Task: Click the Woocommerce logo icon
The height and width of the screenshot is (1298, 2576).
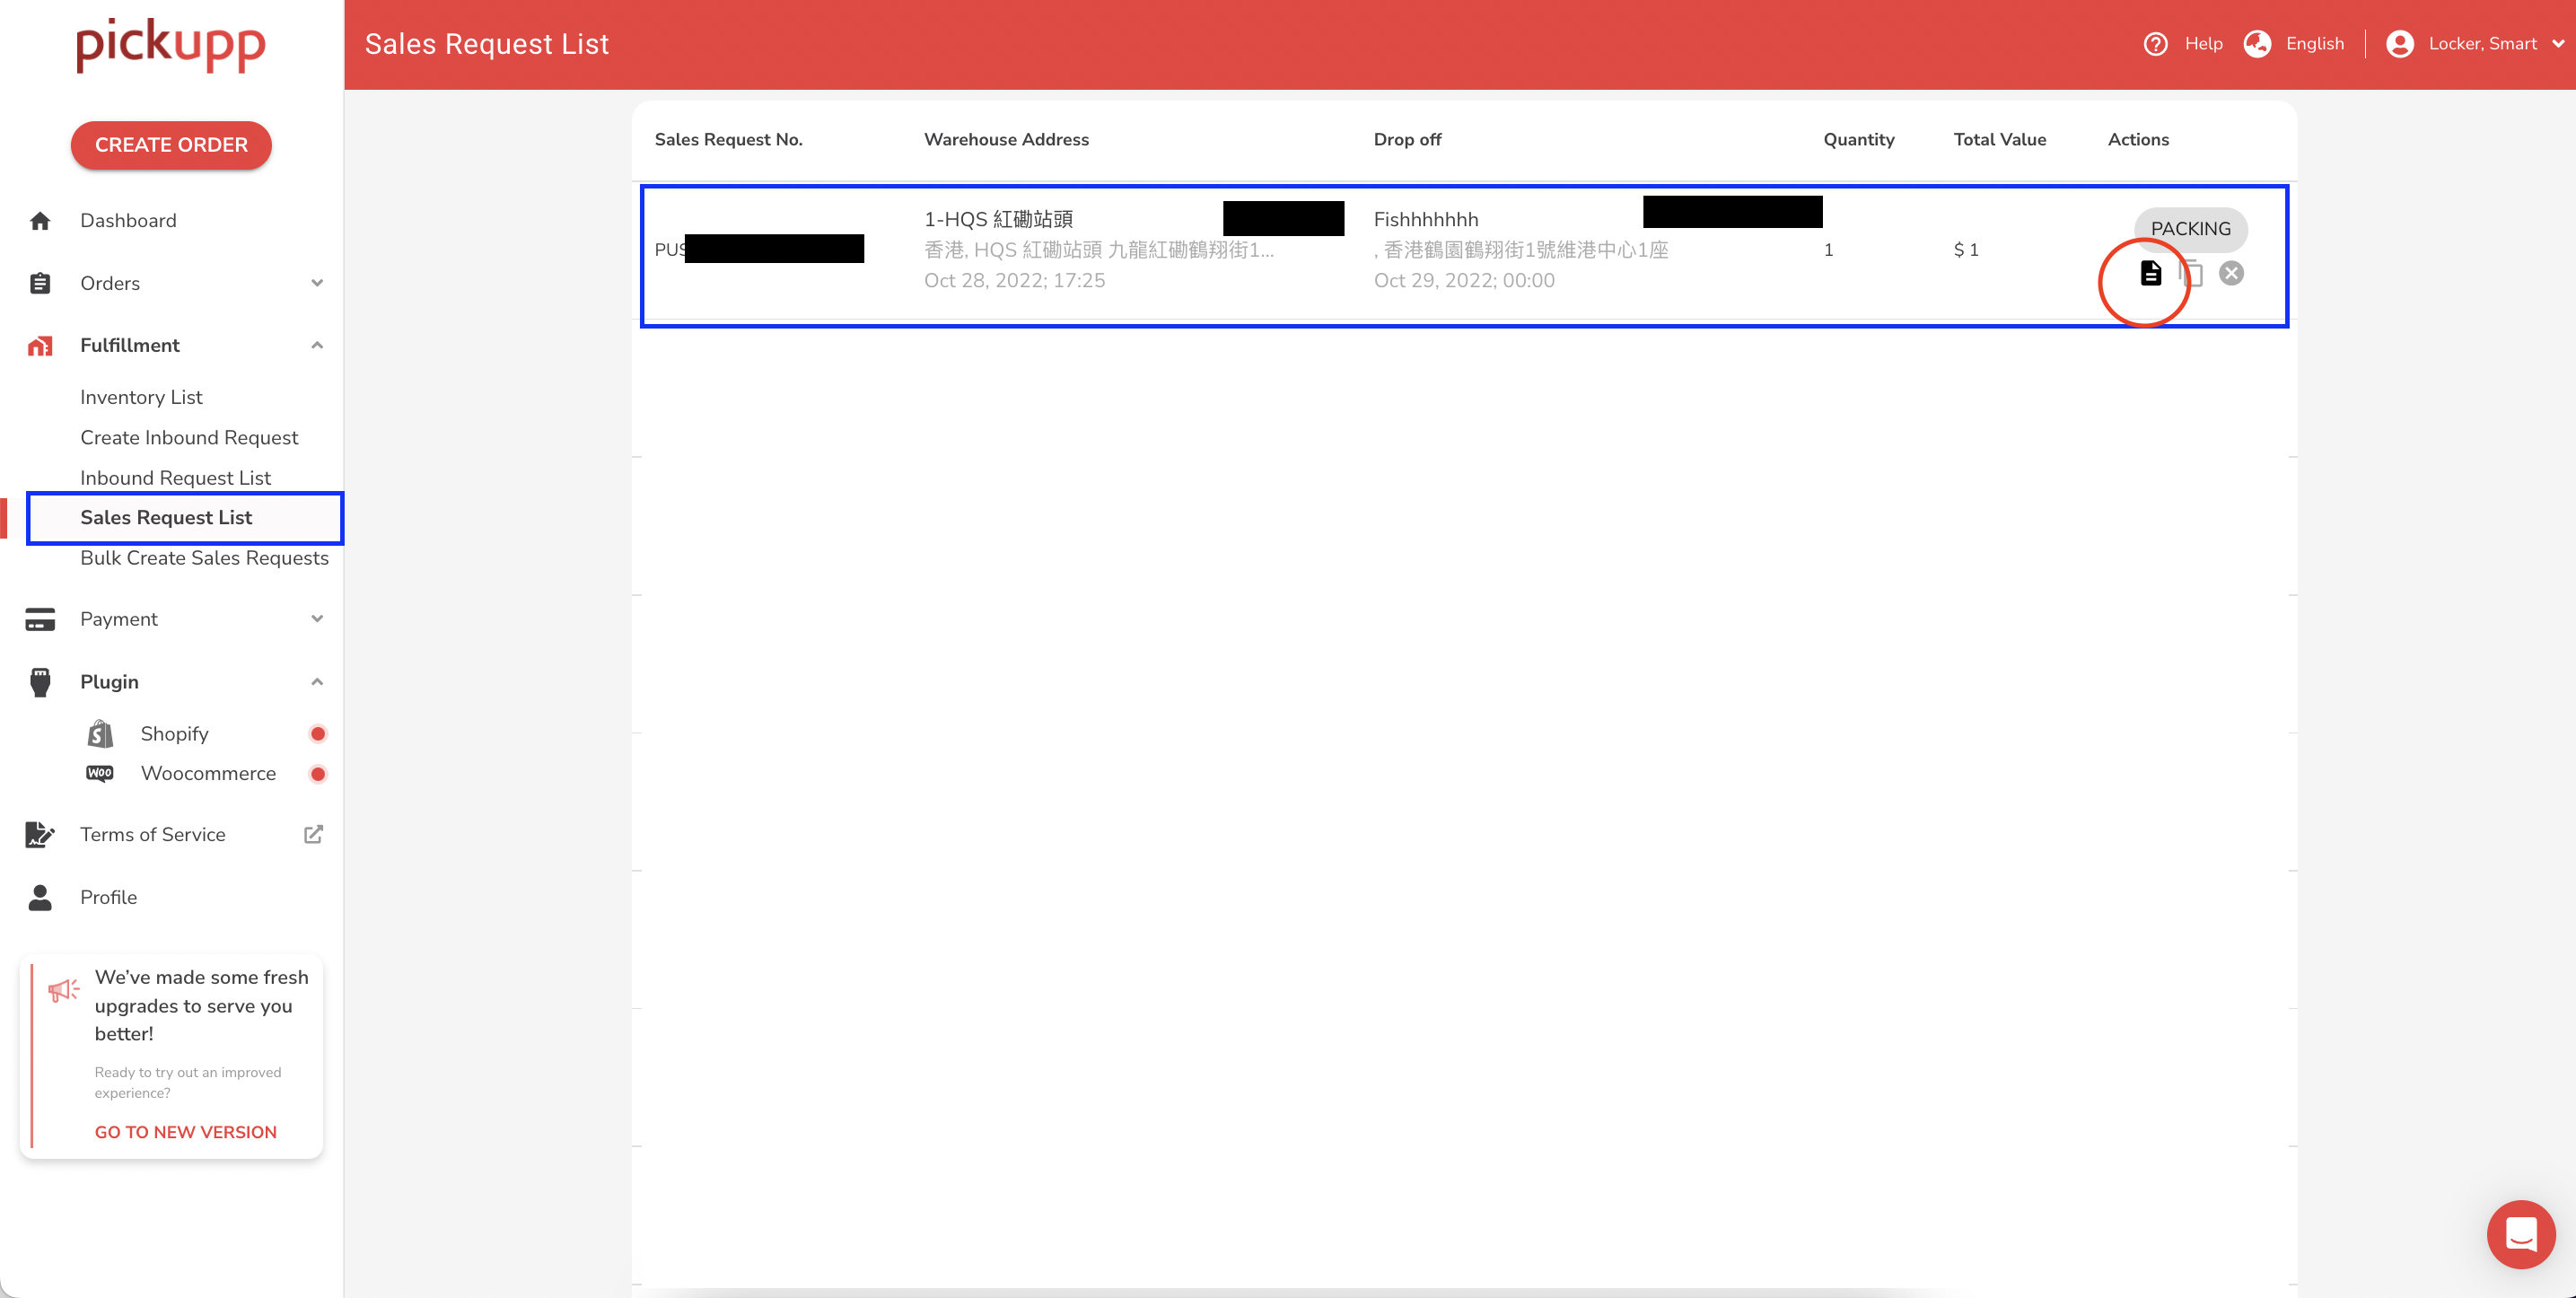Action: (x=100, y=774)
